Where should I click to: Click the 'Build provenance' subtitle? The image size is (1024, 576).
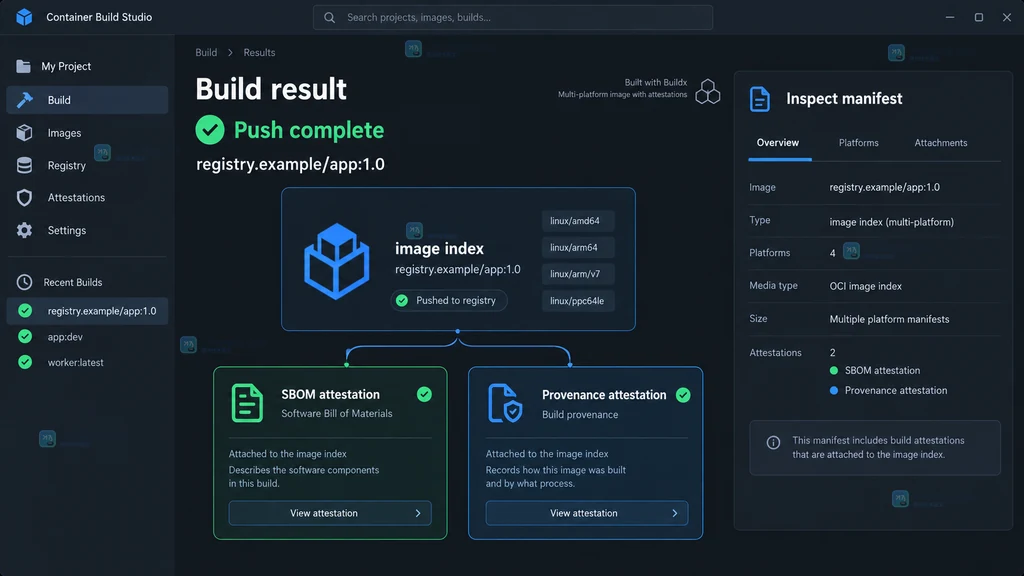pyautogui.click(x=580, y=415)
